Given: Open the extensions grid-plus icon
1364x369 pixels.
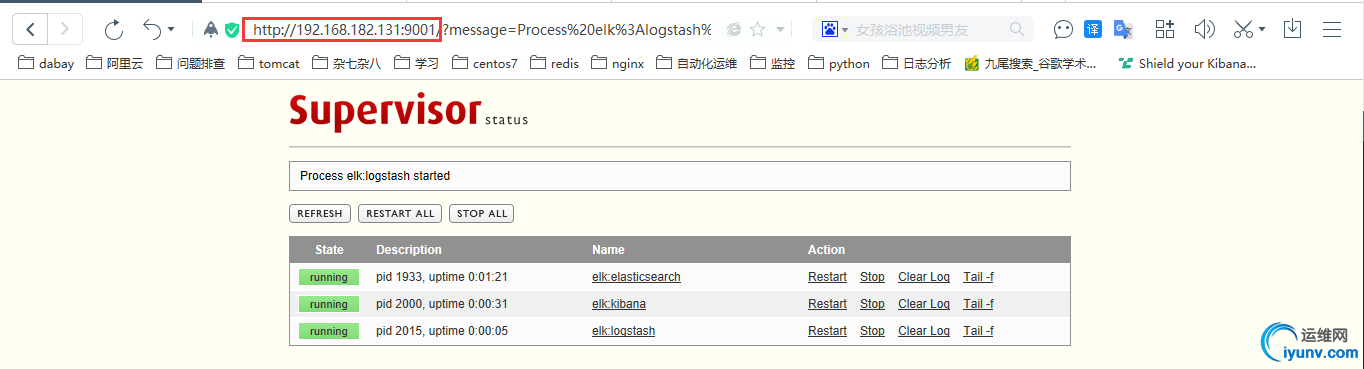Looking at the screenshot, I should 1165,29.
